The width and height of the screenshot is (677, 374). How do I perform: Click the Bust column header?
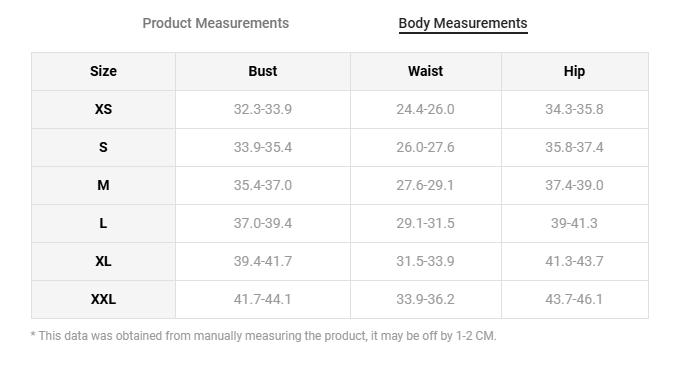263,71
